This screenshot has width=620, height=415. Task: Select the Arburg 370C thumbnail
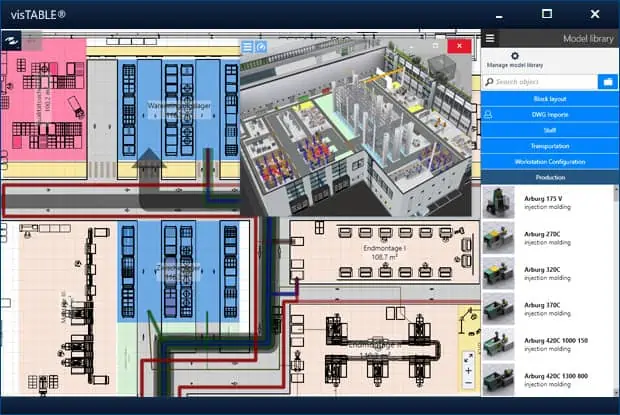coord(498,309)
